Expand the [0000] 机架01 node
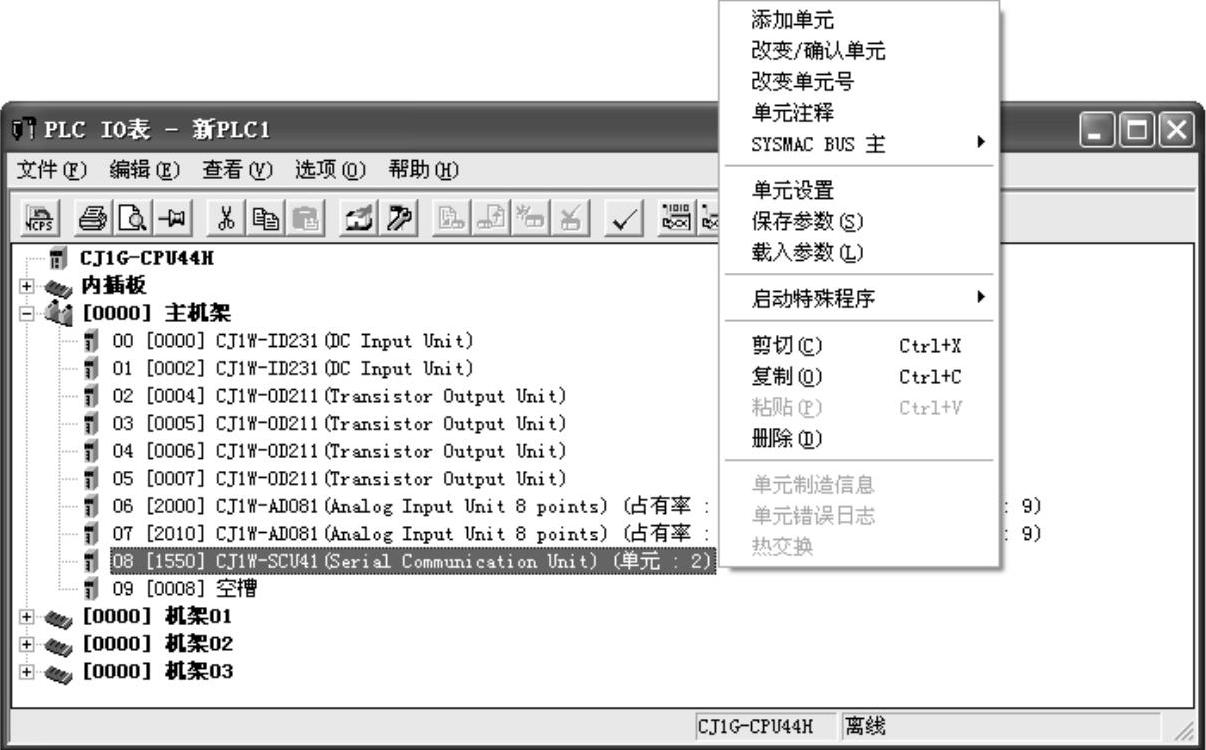Viewport: 1206px width, 750px height. pyautogui.click(x=26, y=617)
